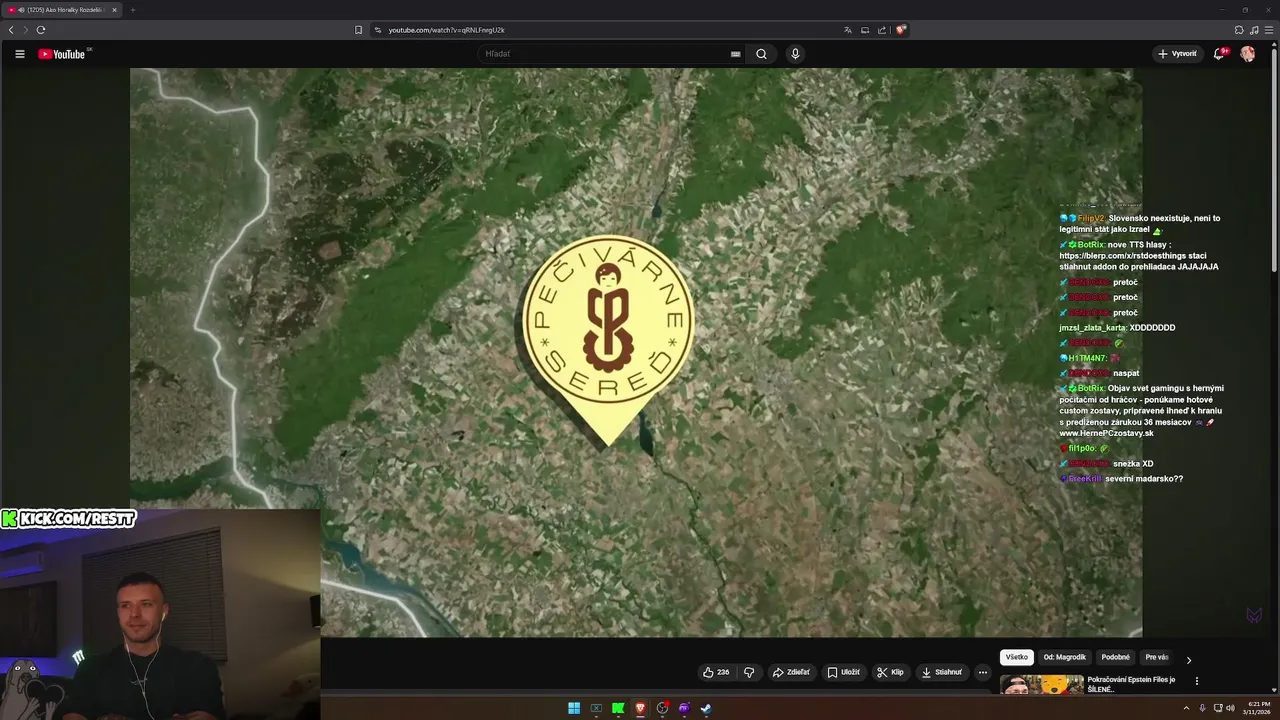Open Brave browser in taskbar
The width and height of the screenshot is (1280, 720).
pyautogui.click(x=640, y=708)
